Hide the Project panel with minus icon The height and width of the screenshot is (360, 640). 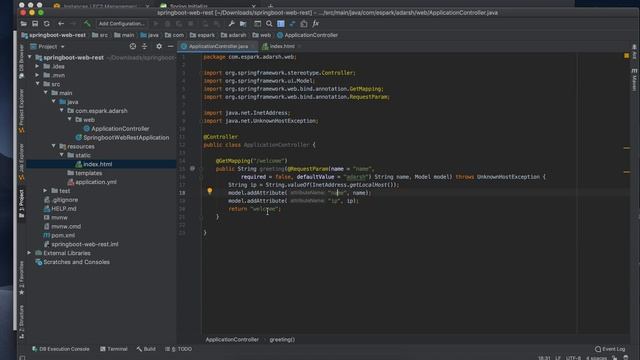point(171,47)
